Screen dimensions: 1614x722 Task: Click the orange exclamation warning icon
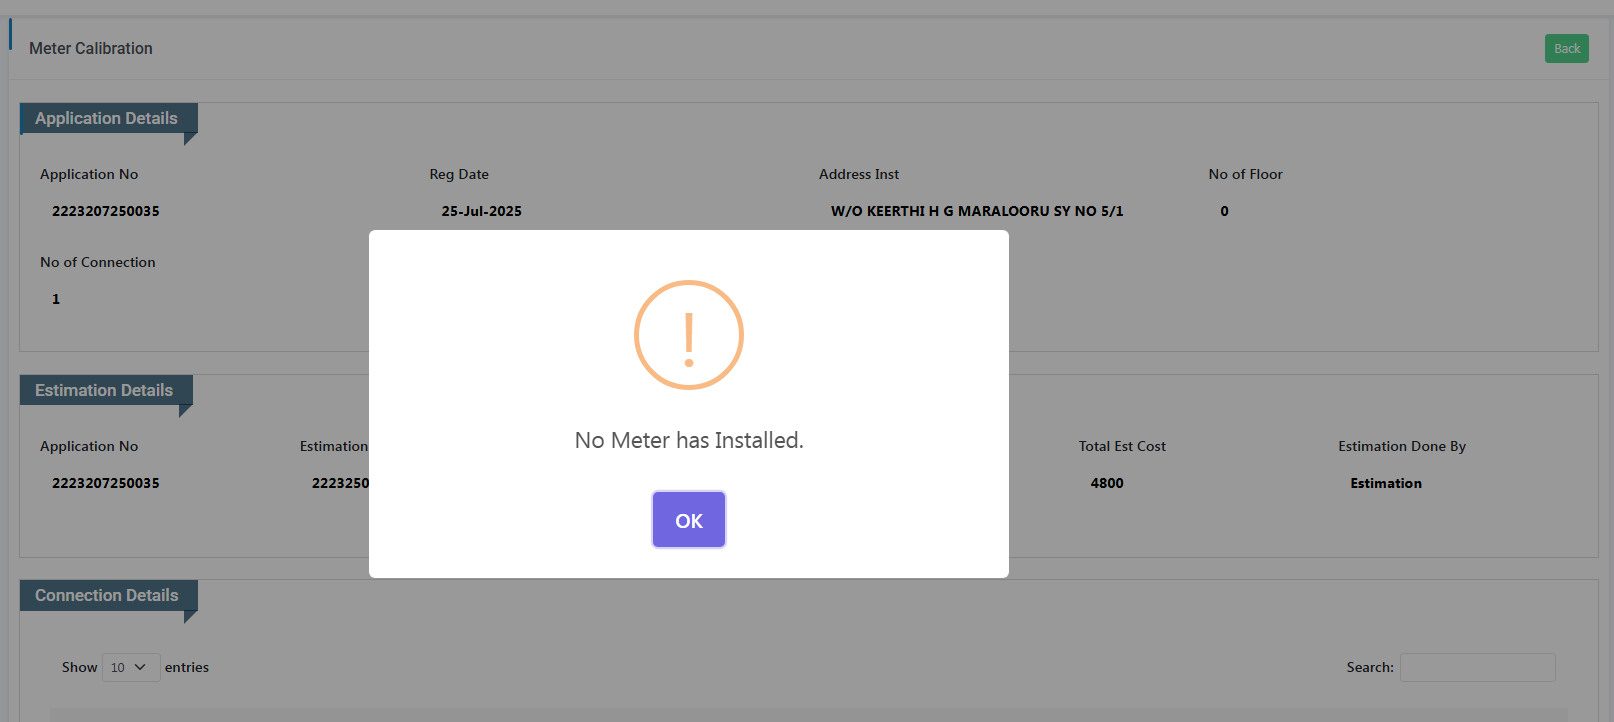click(x=689, y=335)
